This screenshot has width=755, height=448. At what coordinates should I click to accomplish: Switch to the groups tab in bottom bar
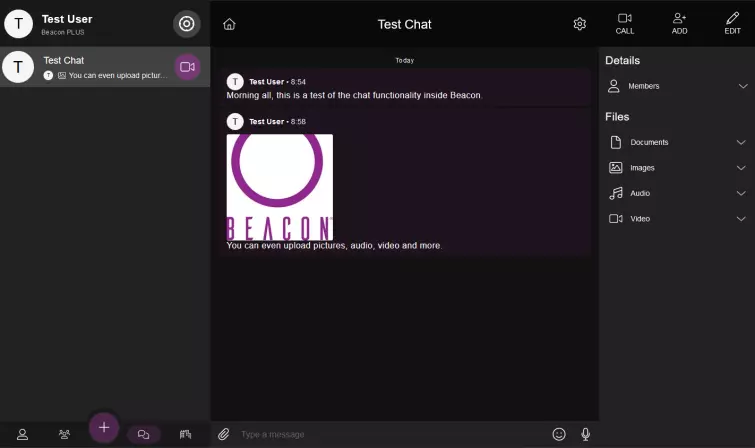[64, 434]
